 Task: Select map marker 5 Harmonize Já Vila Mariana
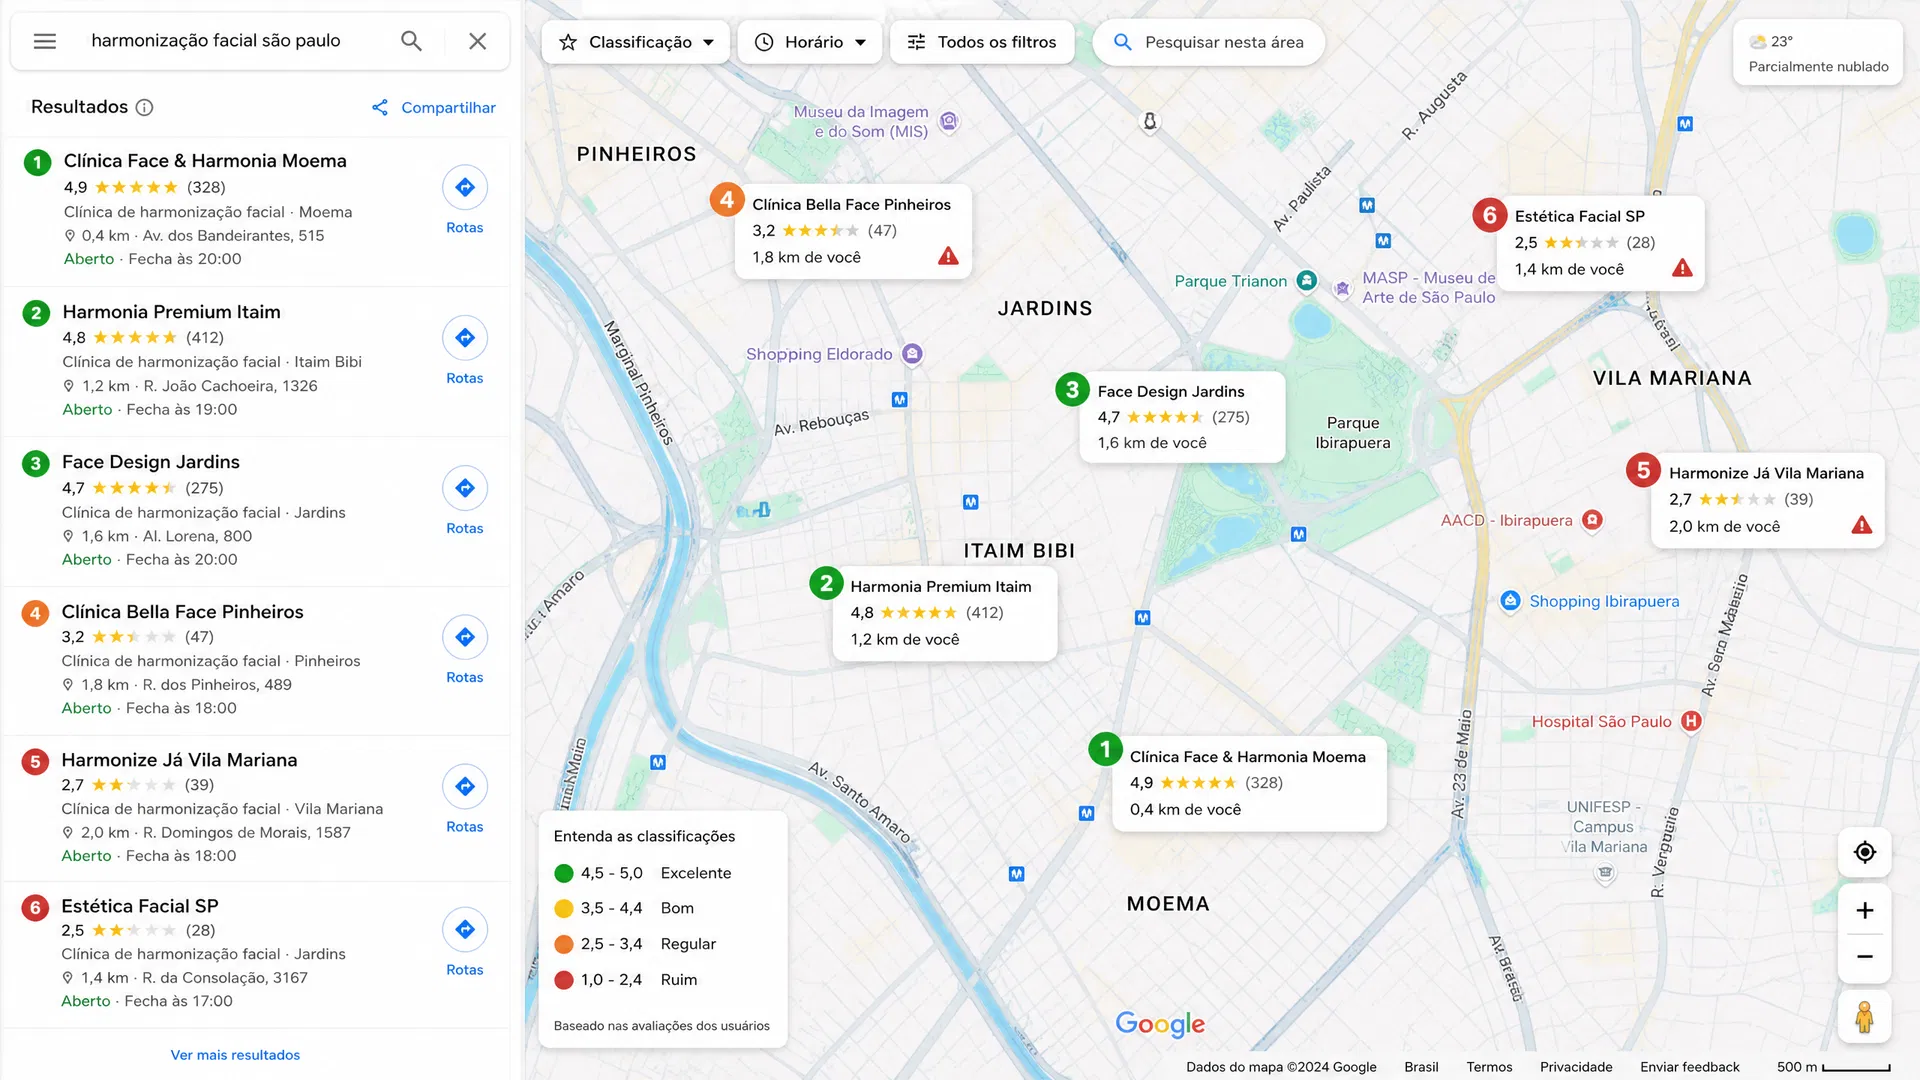(1643, 470)
